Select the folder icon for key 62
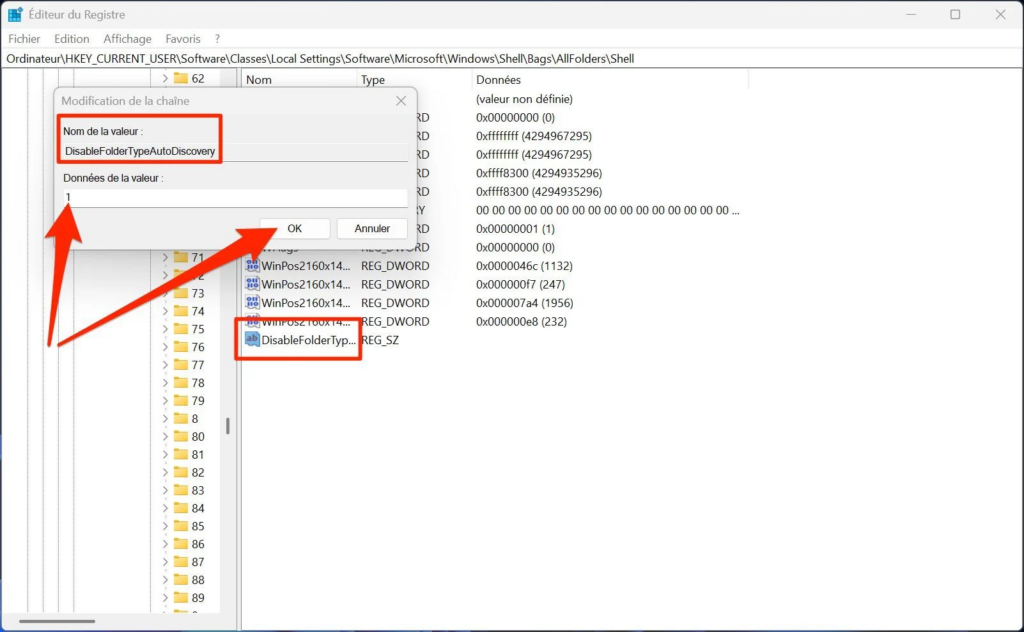This screenshot has height=632, width=1024. 181,78
